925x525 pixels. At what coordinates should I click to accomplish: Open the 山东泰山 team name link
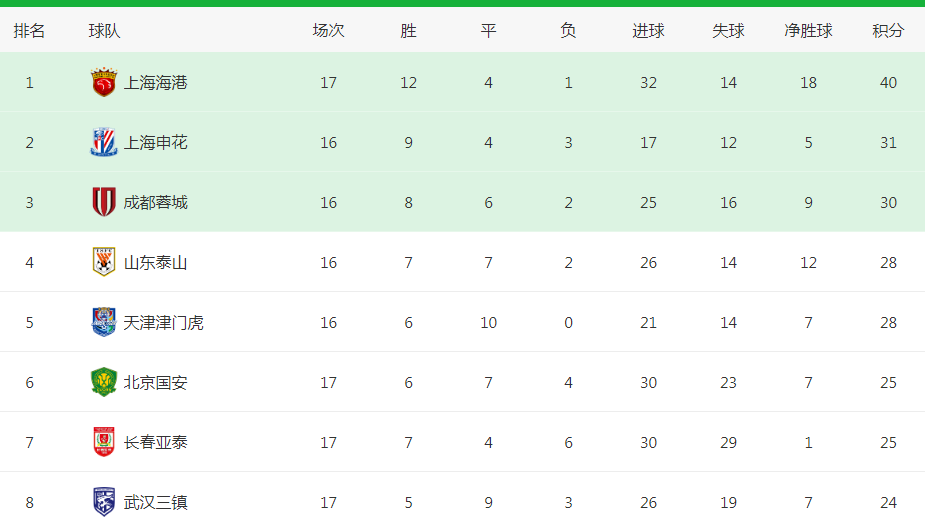(155, 263)
